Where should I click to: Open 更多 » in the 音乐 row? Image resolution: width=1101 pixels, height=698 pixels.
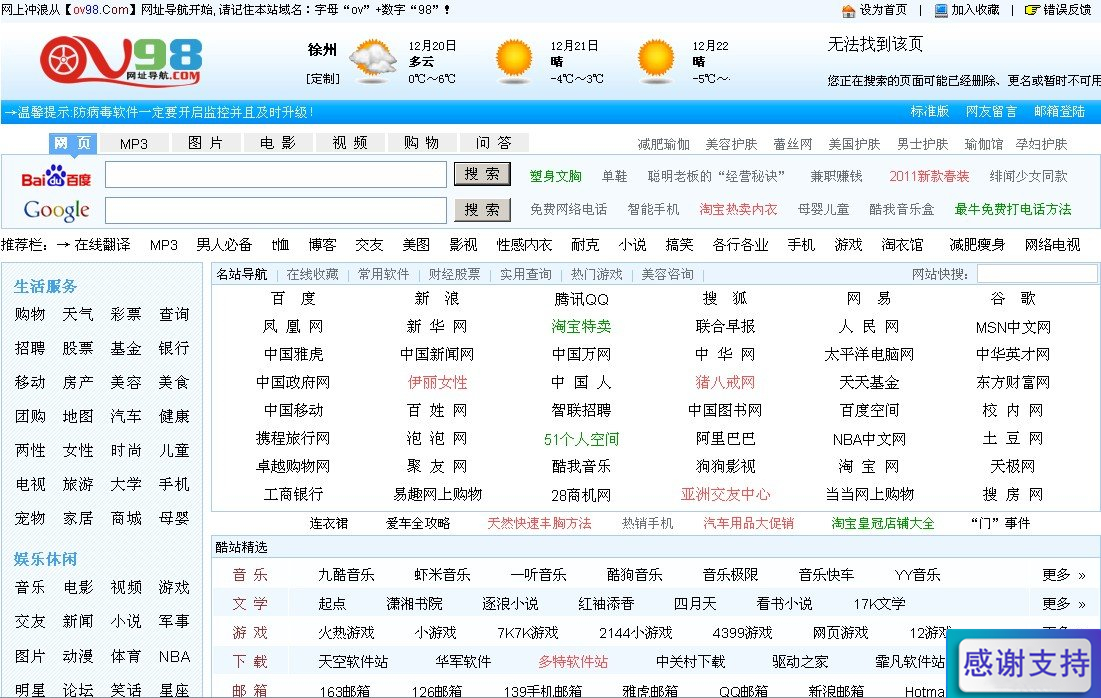pyautogui.click(x=1063, y=575)
